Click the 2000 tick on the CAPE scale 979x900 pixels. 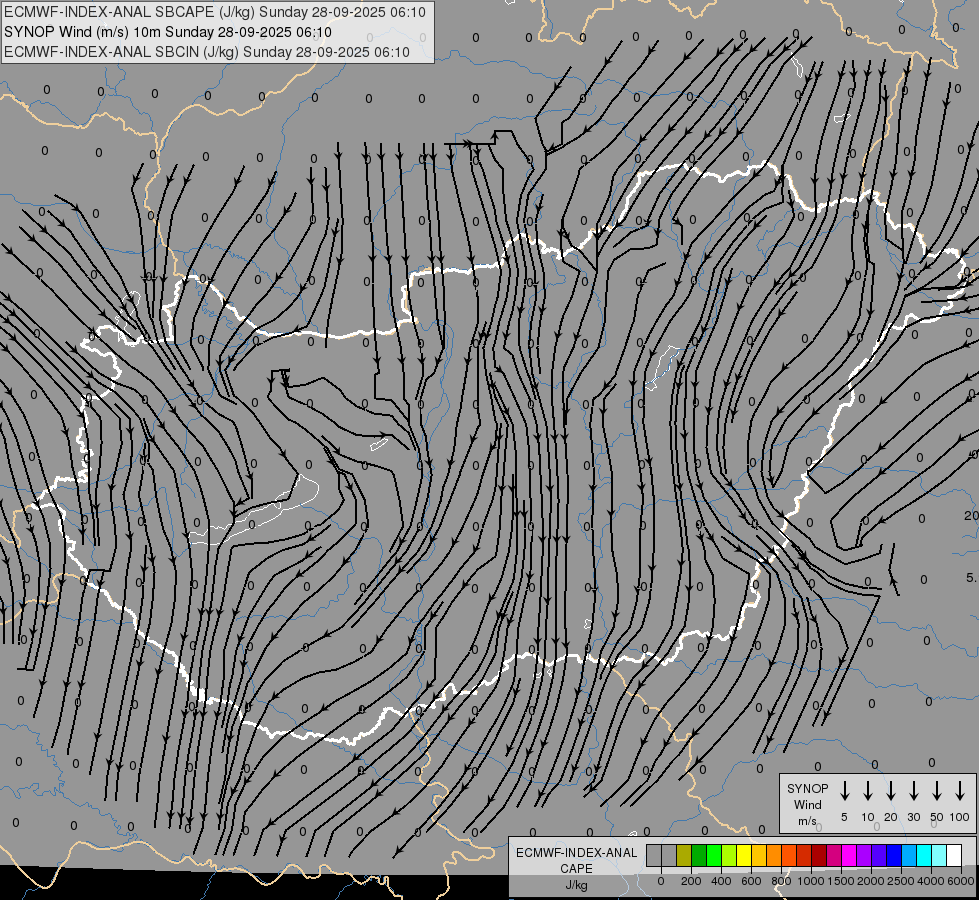tap(871, 881)
